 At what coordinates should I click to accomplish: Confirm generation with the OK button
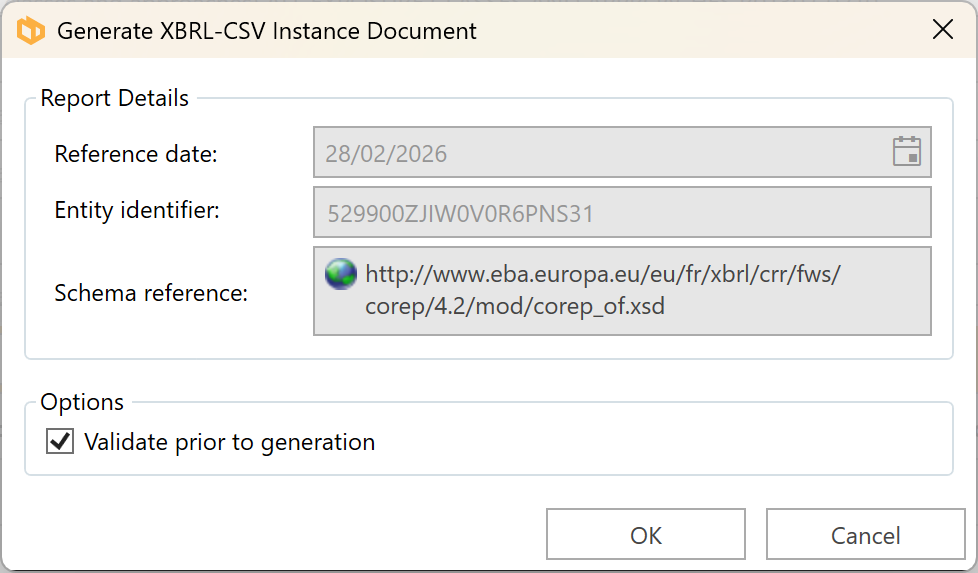coord(646,534)
